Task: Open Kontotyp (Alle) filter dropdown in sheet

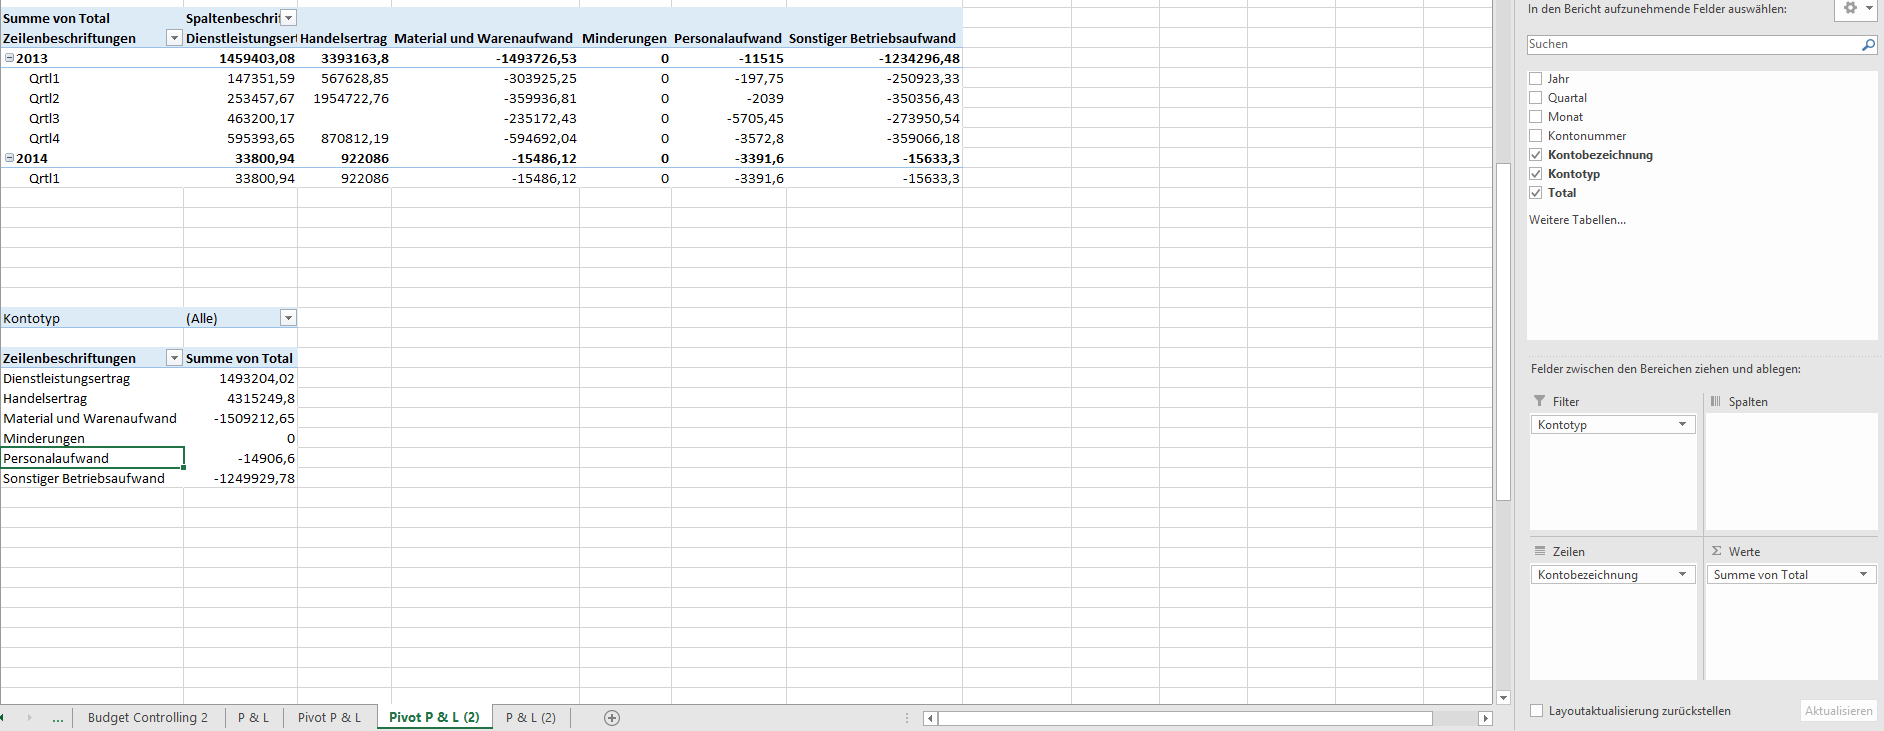Action: click(x=288, y=318)
